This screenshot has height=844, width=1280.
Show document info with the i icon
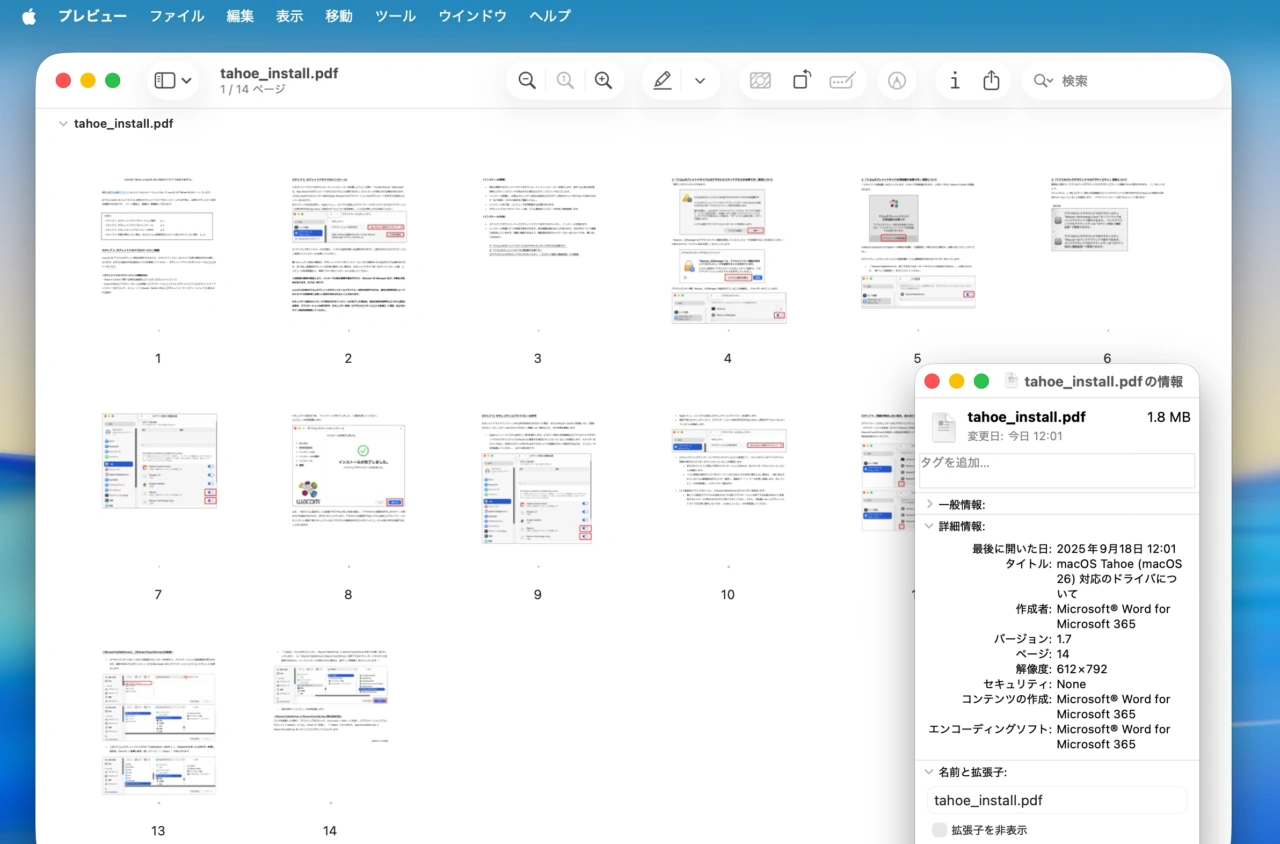point(954,80)
